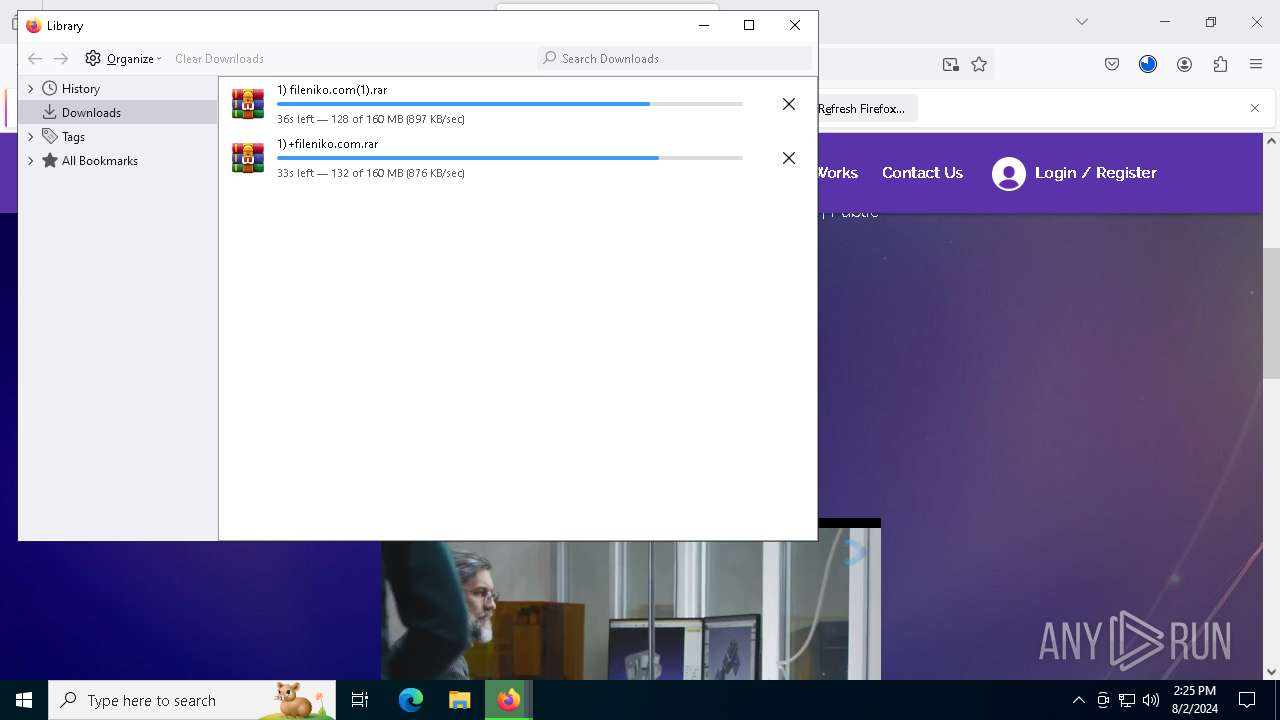Click taskbar Type here to search box

[192, 700]
